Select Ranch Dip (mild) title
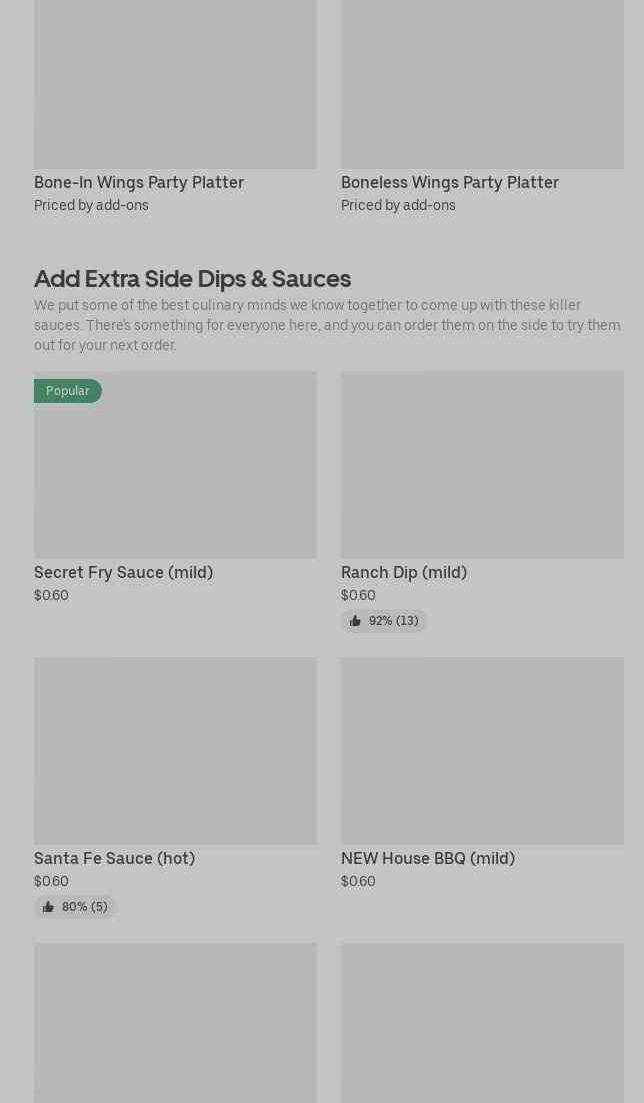Viewport: 644px width, 1103px height. click(x=404, y=572)
